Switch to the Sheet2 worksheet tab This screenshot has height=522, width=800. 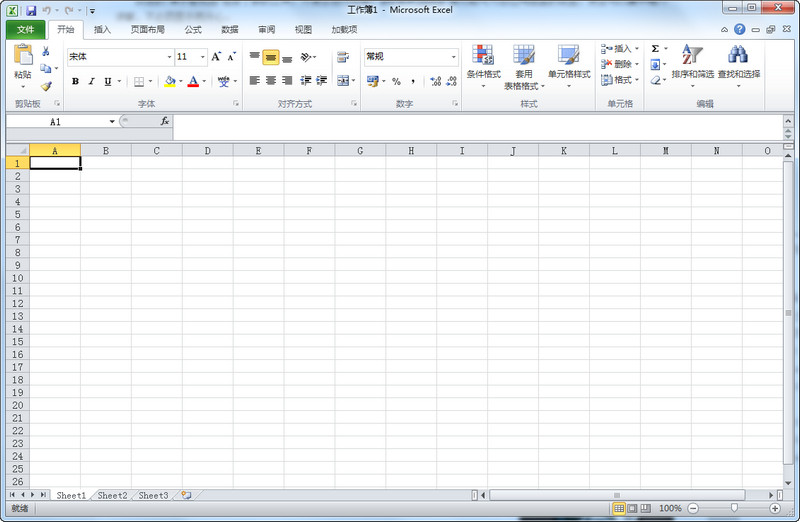click(x=112, y=495)
